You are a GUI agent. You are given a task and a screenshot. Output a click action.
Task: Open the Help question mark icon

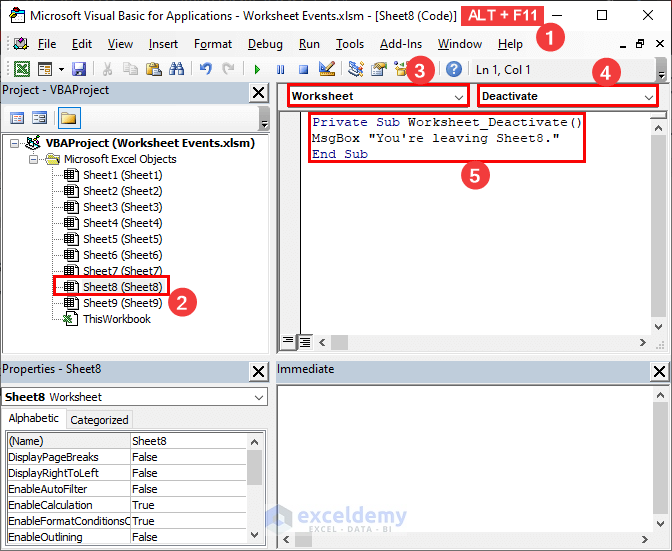pos(454,69)
